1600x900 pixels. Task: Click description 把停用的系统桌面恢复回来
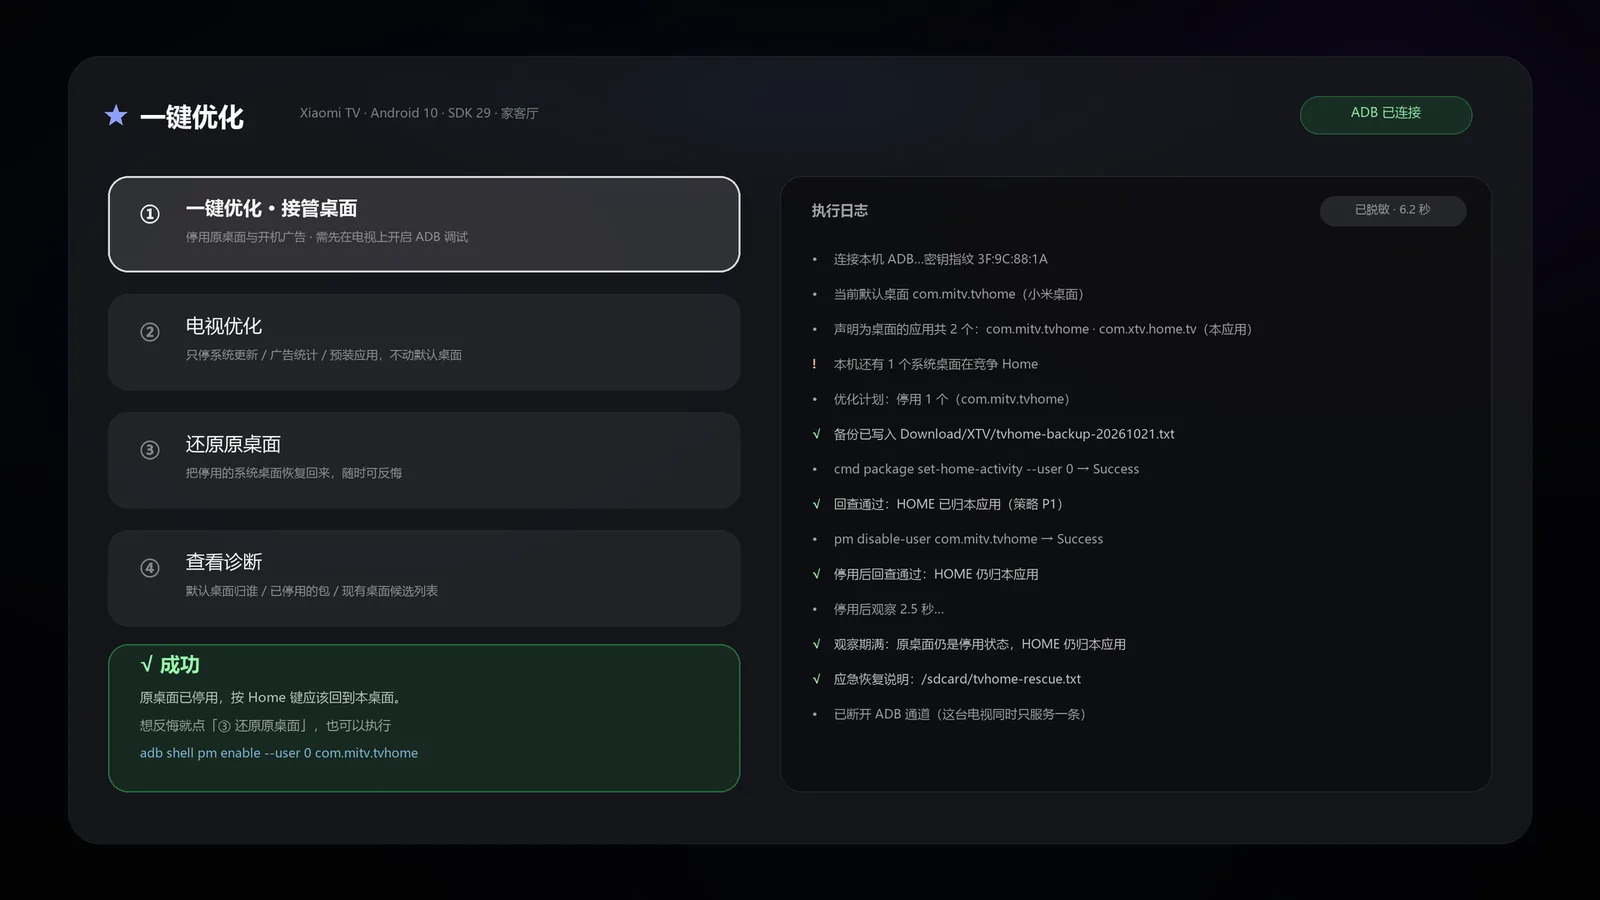(x=293, y=473)
